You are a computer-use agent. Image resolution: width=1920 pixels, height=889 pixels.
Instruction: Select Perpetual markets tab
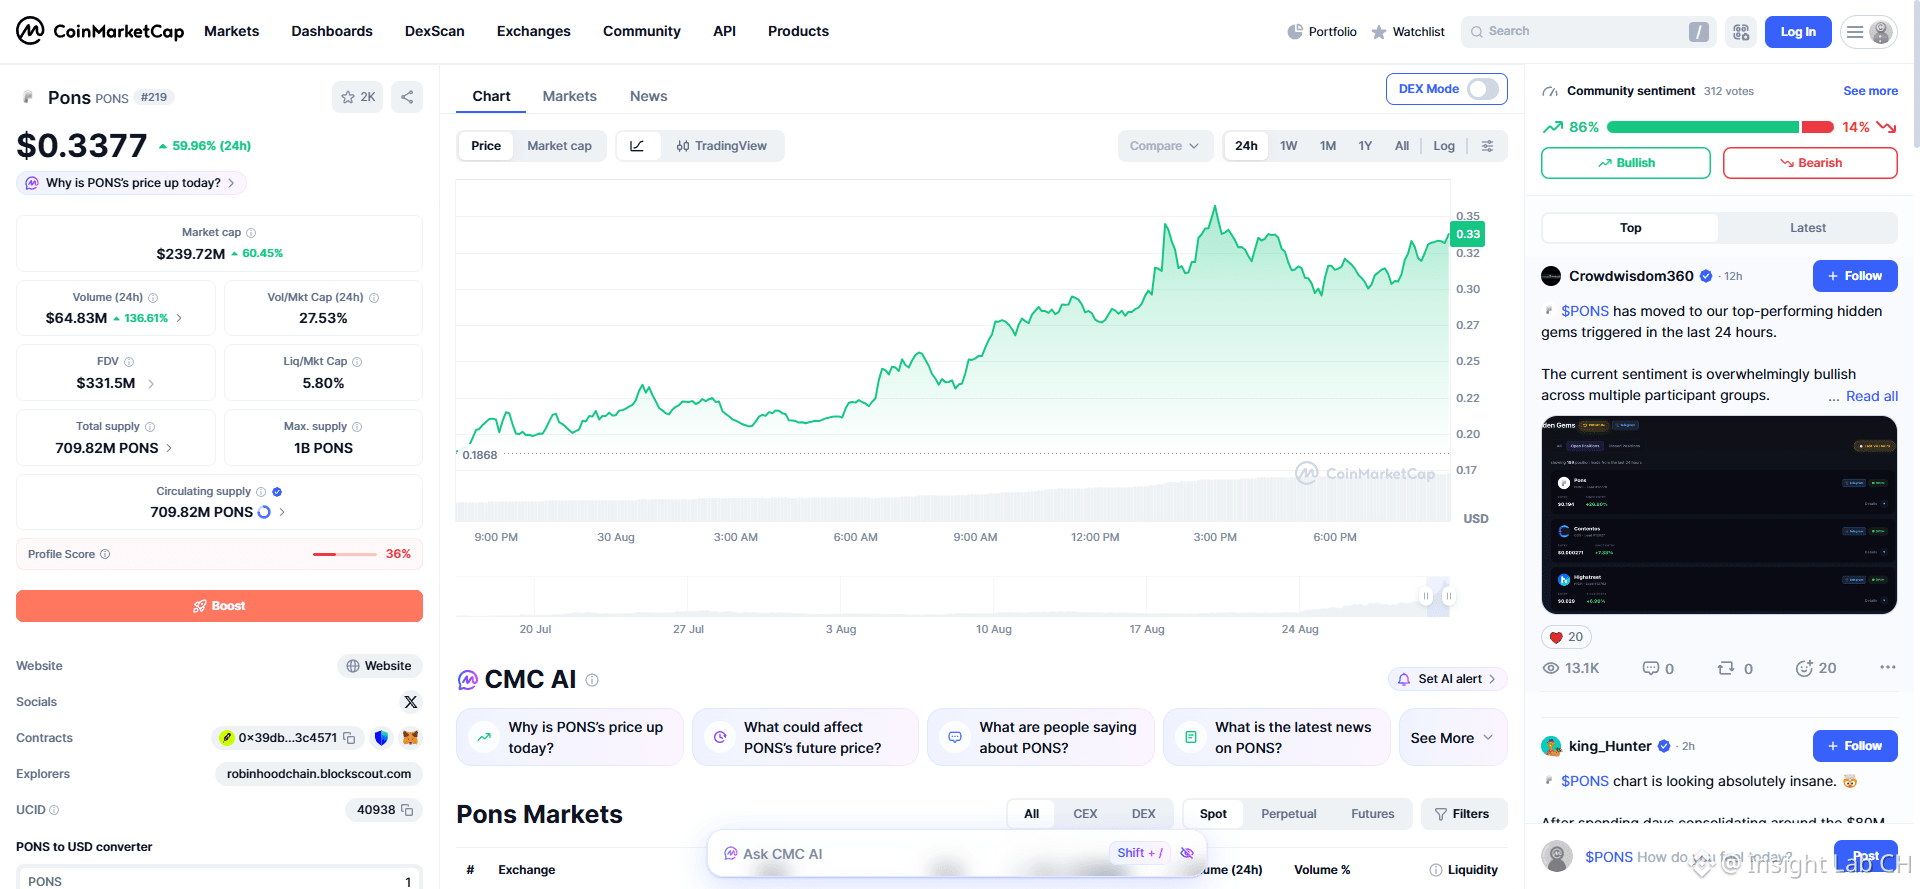1289,814
